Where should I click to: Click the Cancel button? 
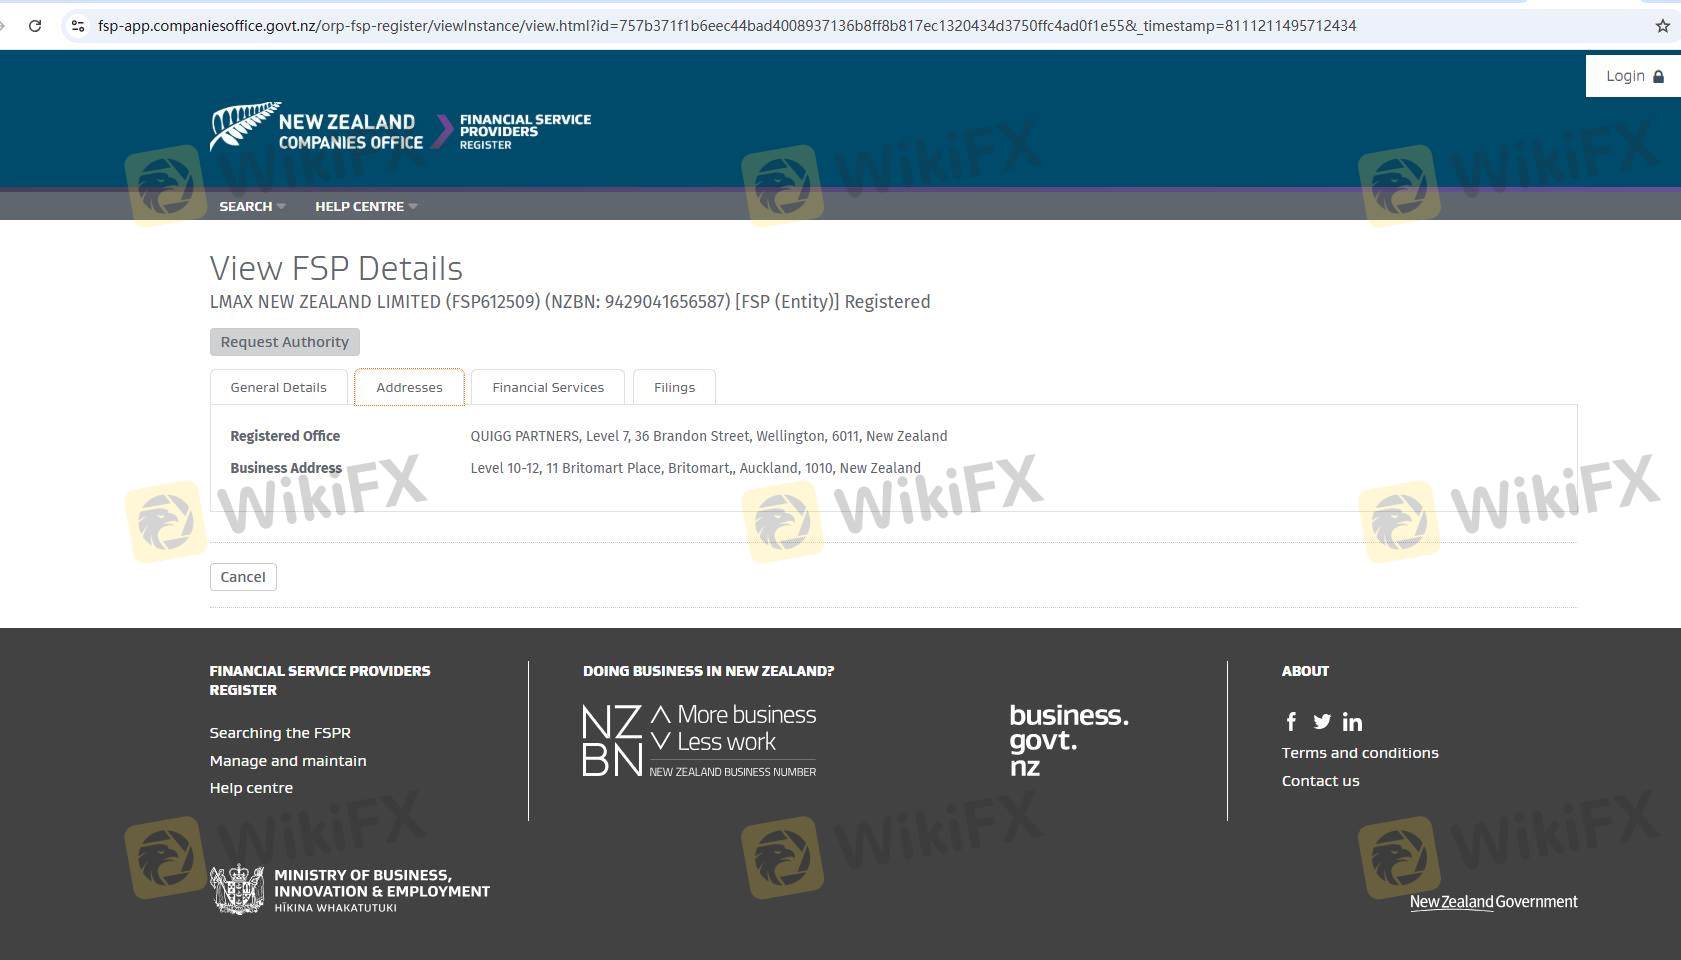pyautogui.click(x=243, y=577)
